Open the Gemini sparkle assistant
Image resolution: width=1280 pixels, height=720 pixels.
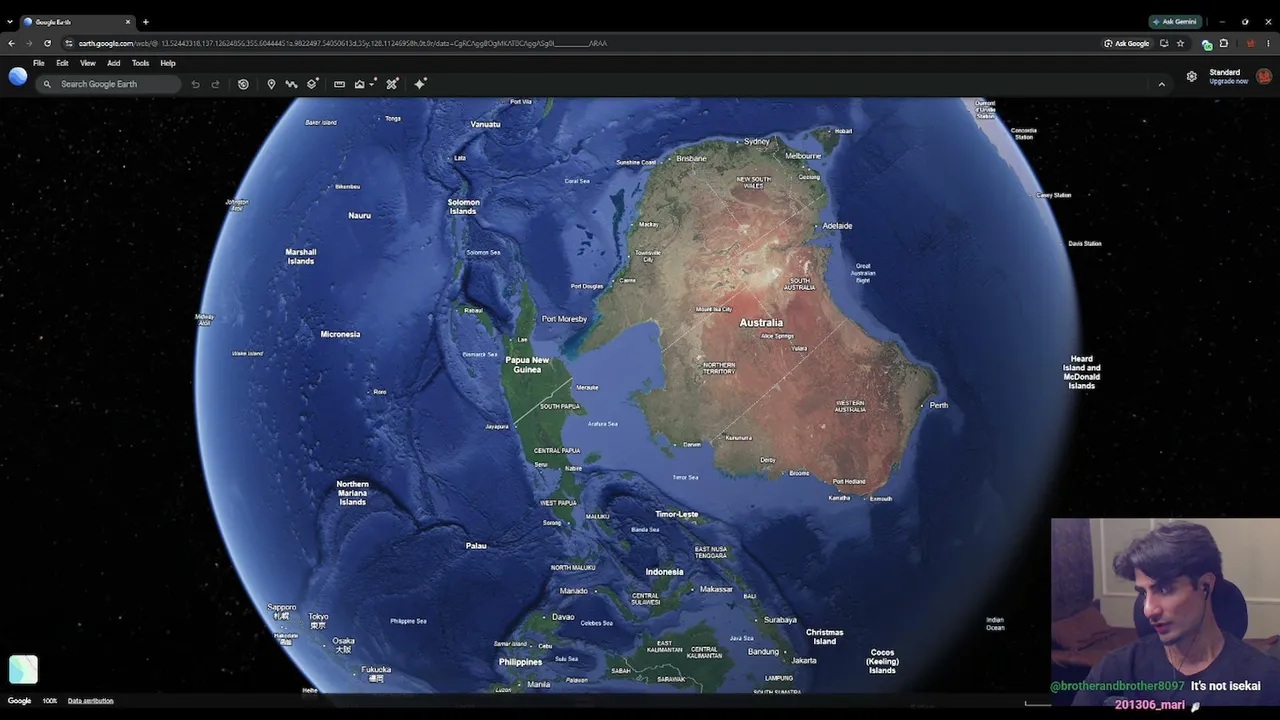[420, 84]
